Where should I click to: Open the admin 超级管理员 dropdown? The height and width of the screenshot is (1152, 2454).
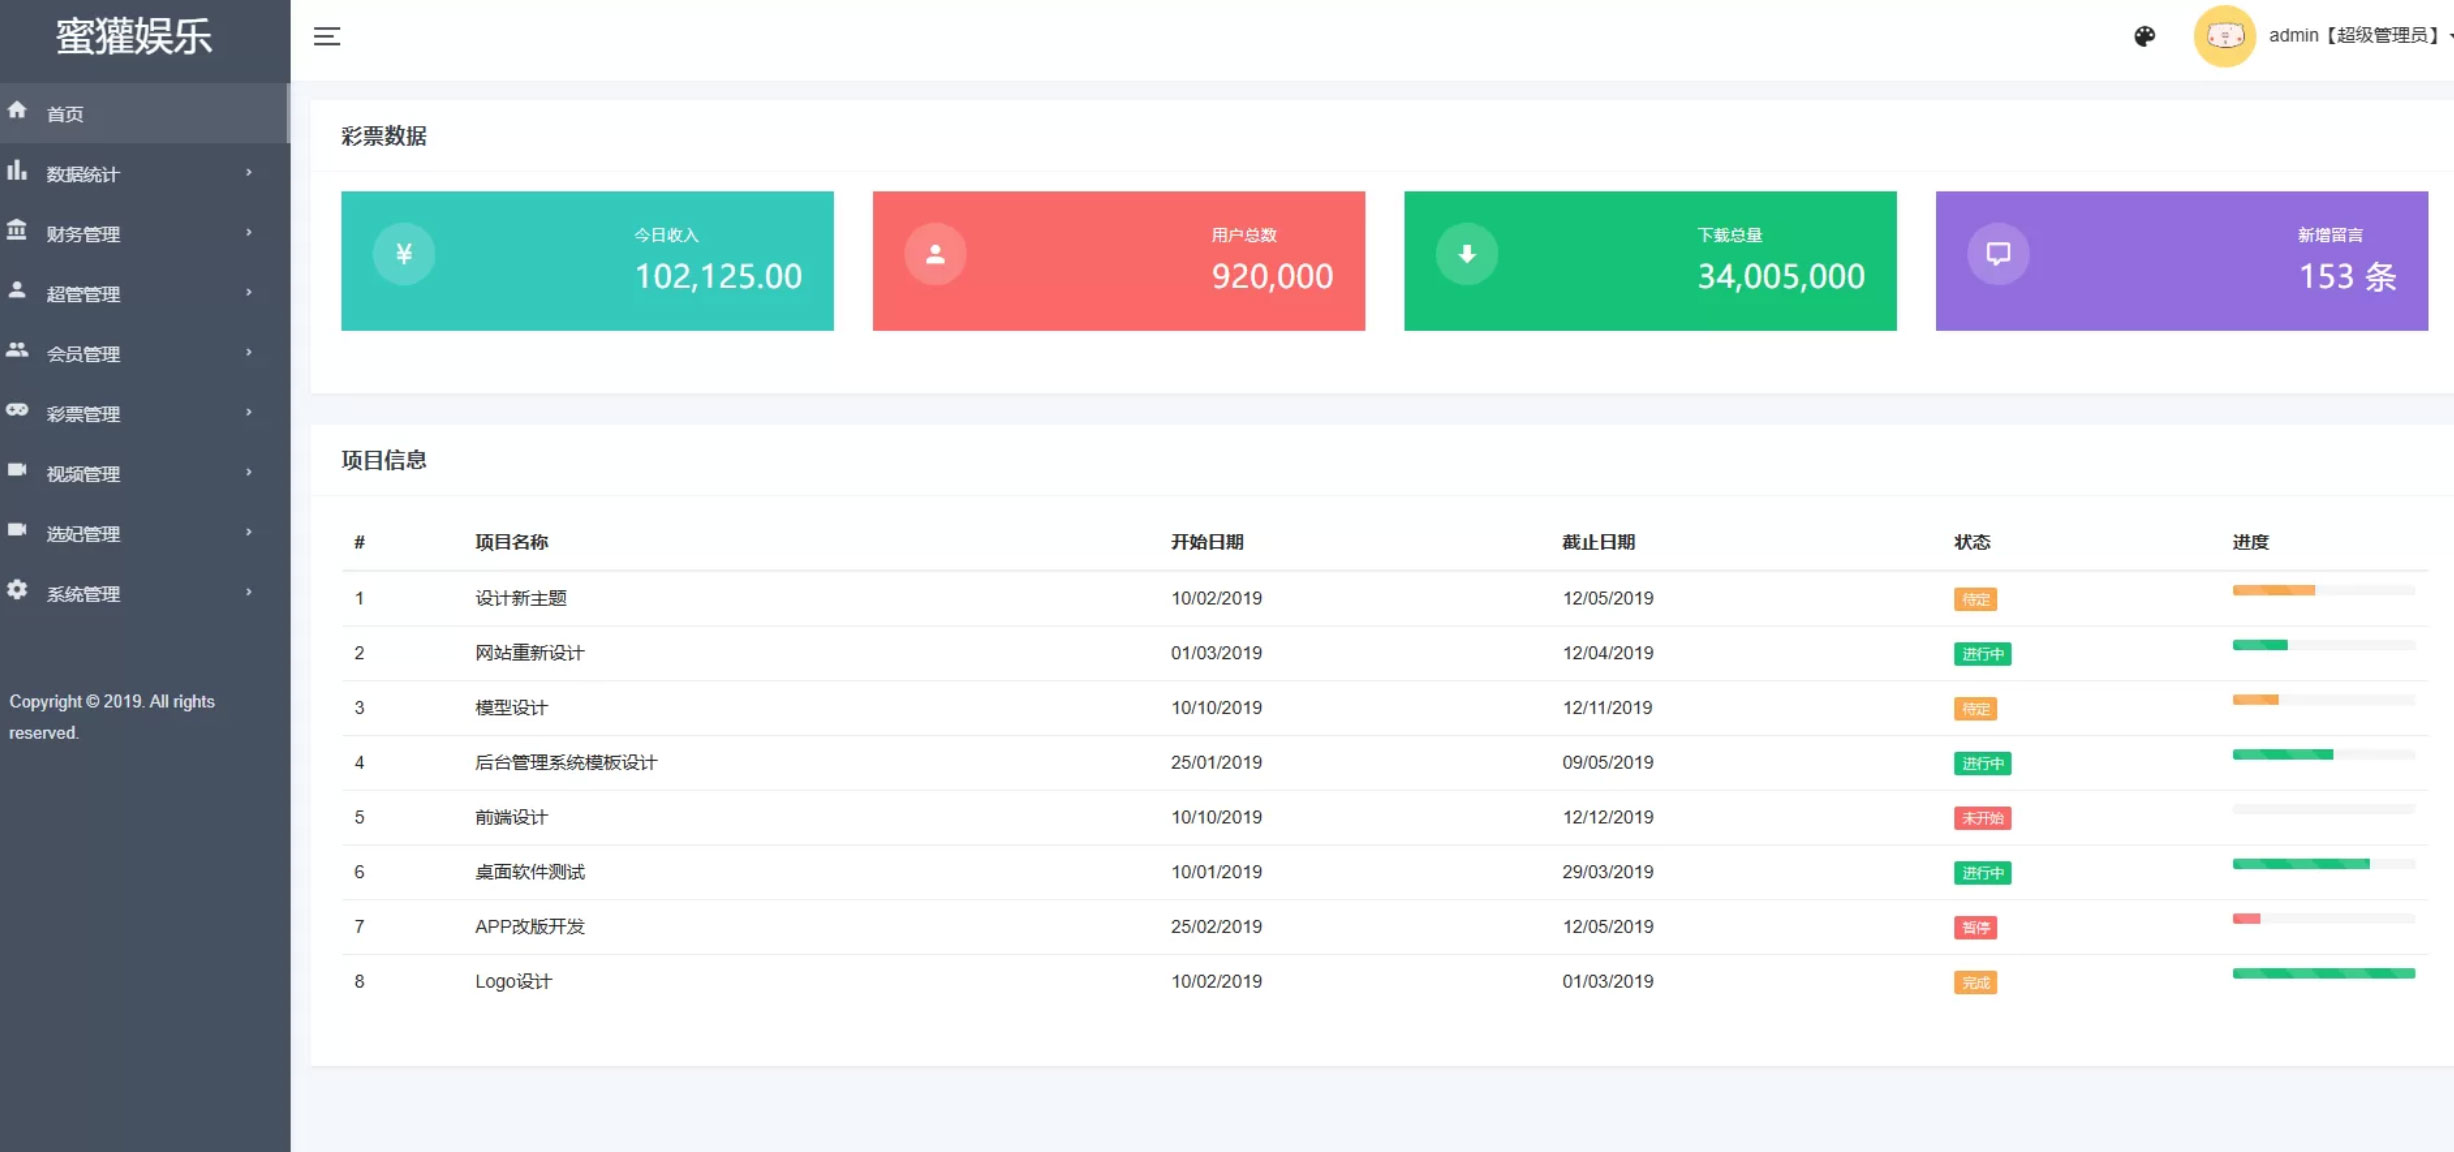tap(2355, 36)
